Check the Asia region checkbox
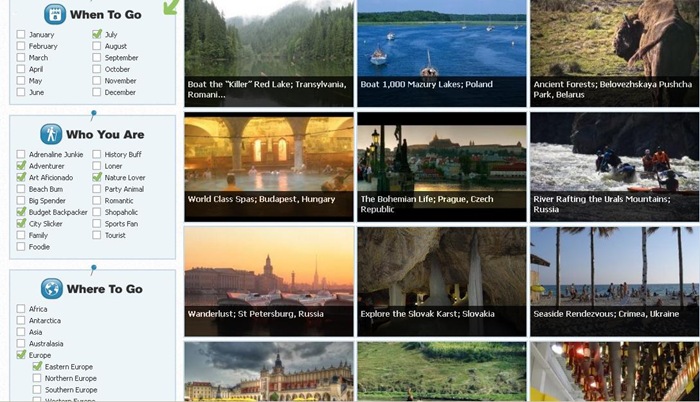The width and height of the screenshot is (700, 402). [21, 332]
